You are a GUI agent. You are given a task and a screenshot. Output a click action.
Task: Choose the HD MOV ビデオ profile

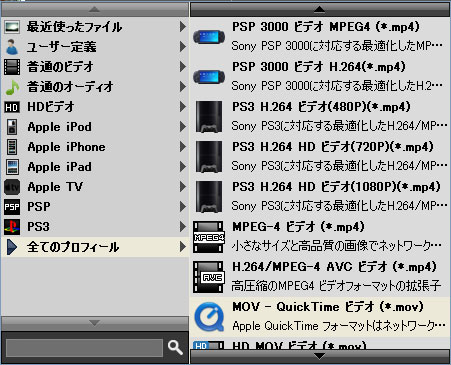coord(320,343)
